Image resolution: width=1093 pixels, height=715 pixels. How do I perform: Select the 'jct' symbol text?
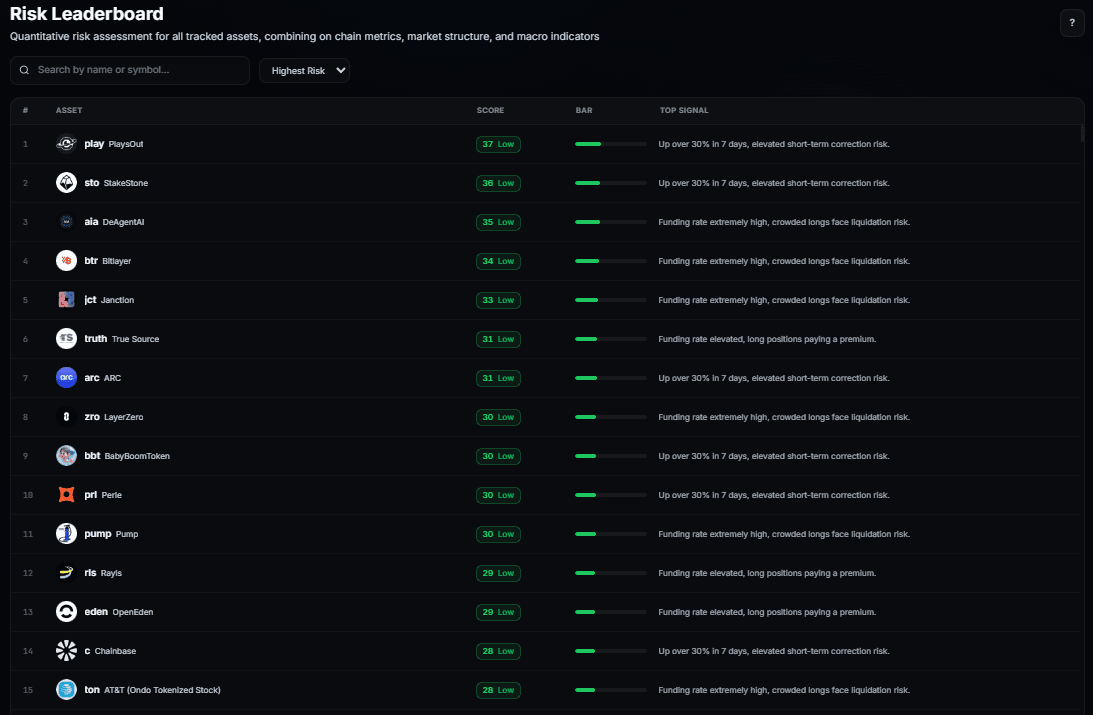(x=91, y=300)
